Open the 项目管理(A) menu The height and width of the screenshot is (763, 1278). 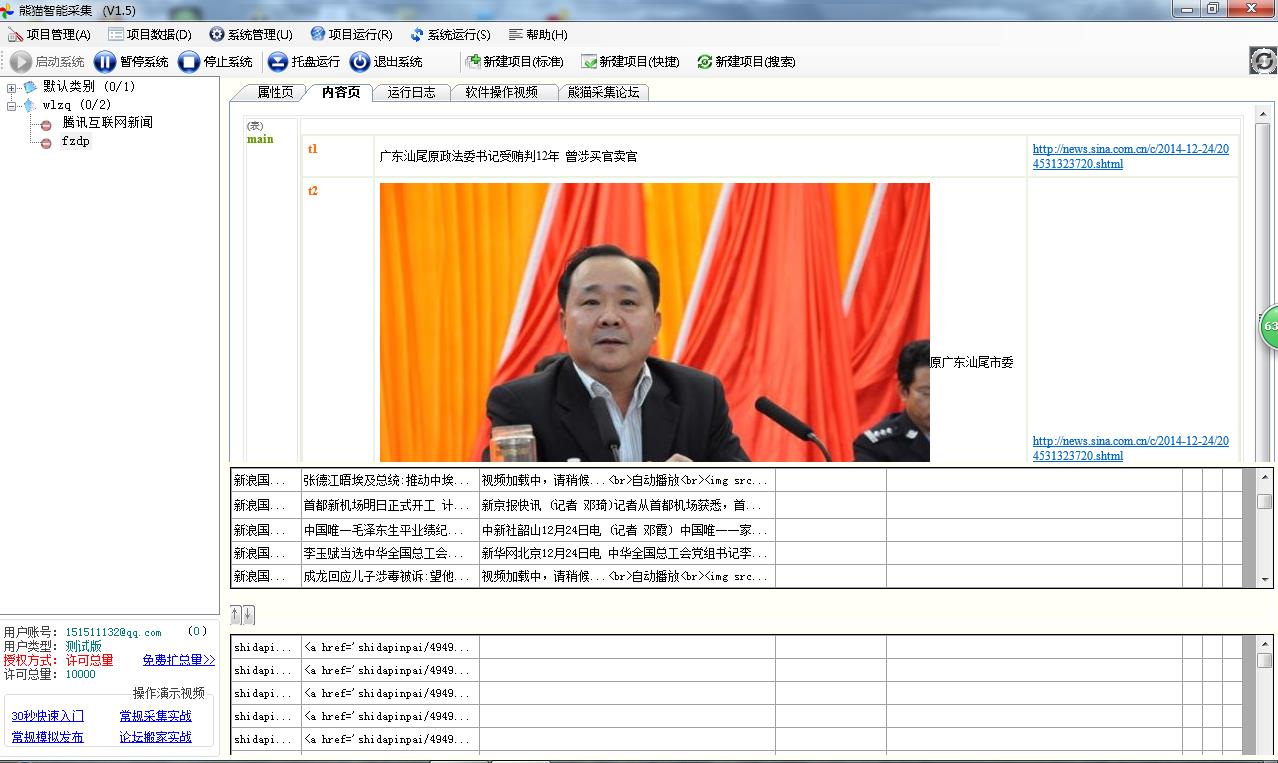[49, 35]
